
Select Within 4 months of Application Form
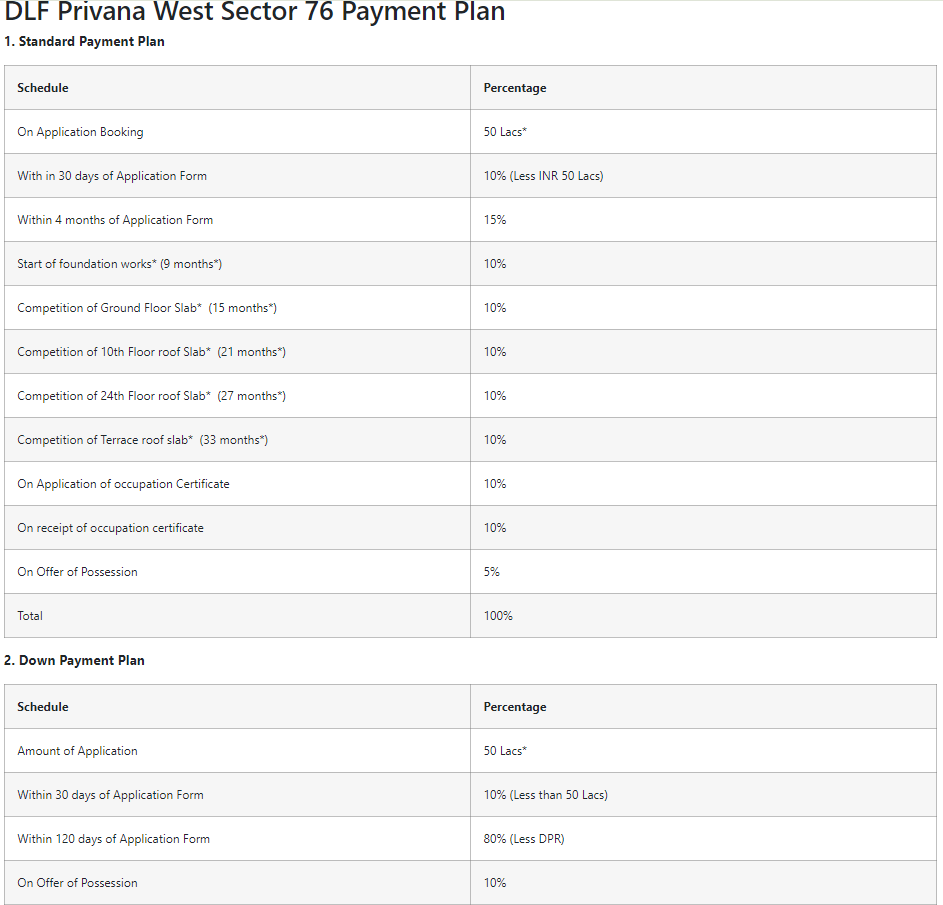[115, 220]
